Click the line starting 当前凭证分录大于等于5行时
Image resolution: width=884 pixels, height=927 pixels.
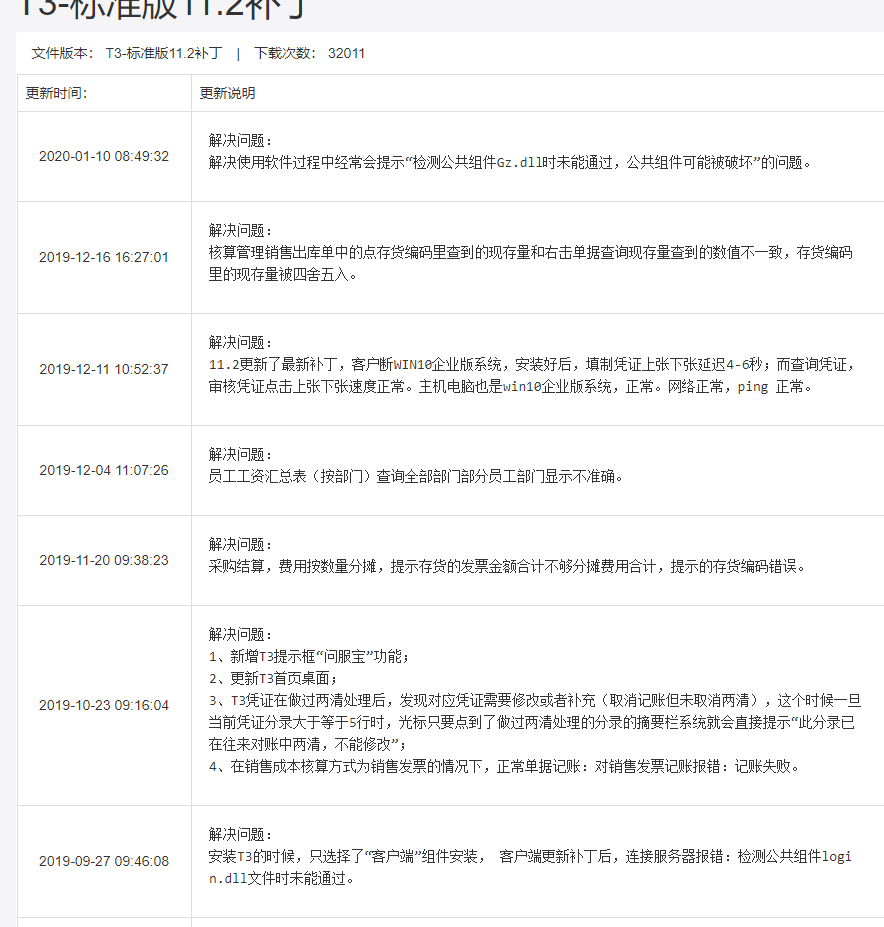point(532,722)
